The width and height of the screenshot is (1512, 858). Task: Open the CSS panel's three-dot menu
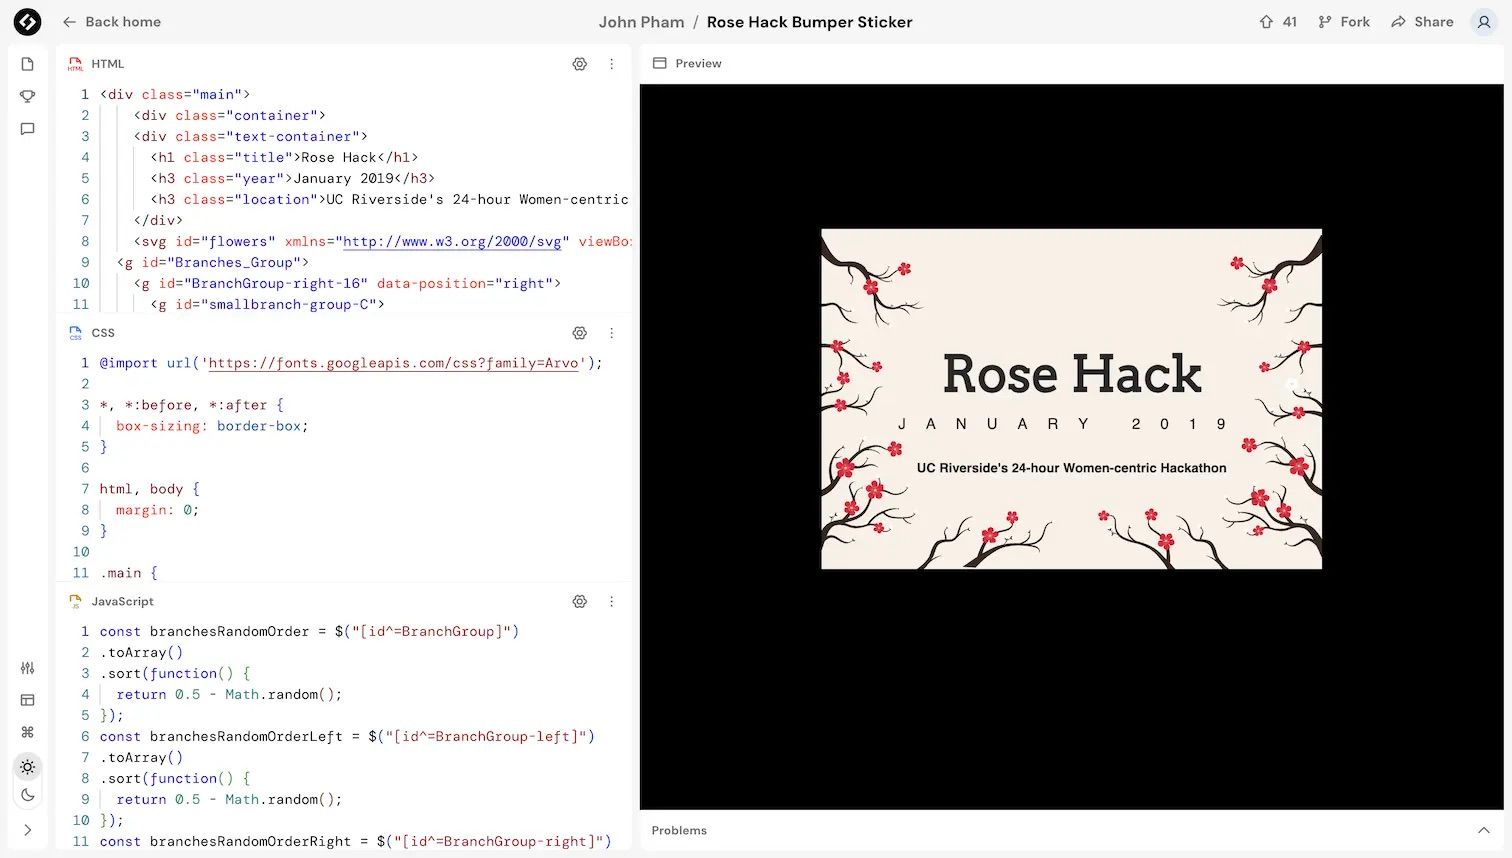point(612,333)
